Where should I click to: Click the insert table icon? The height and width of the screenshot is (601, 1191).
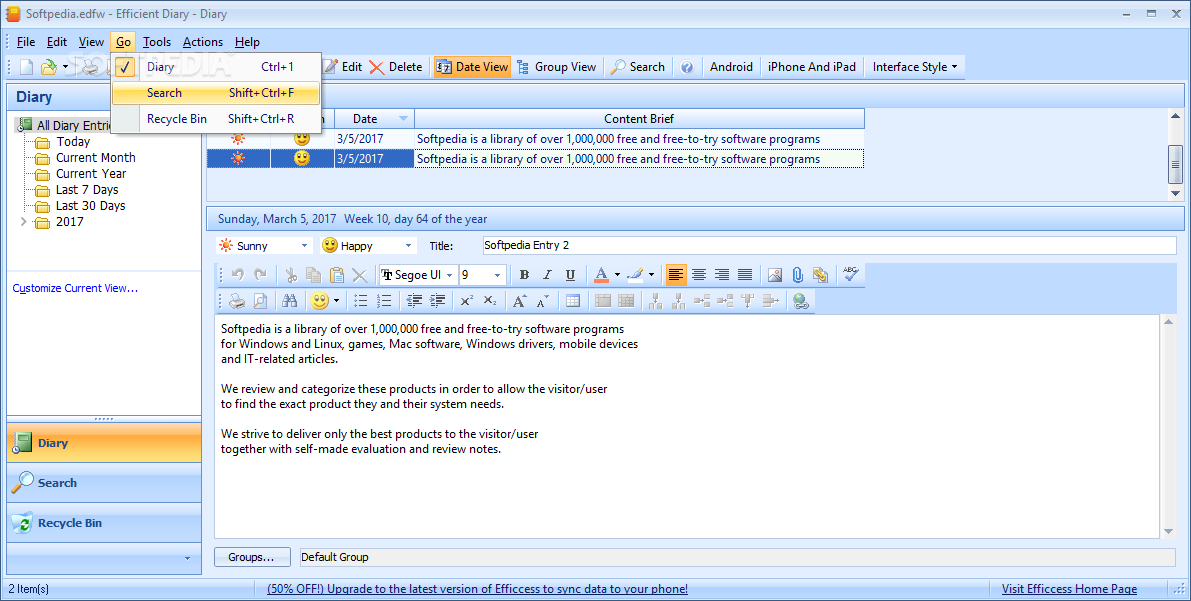tap(573, 301)
